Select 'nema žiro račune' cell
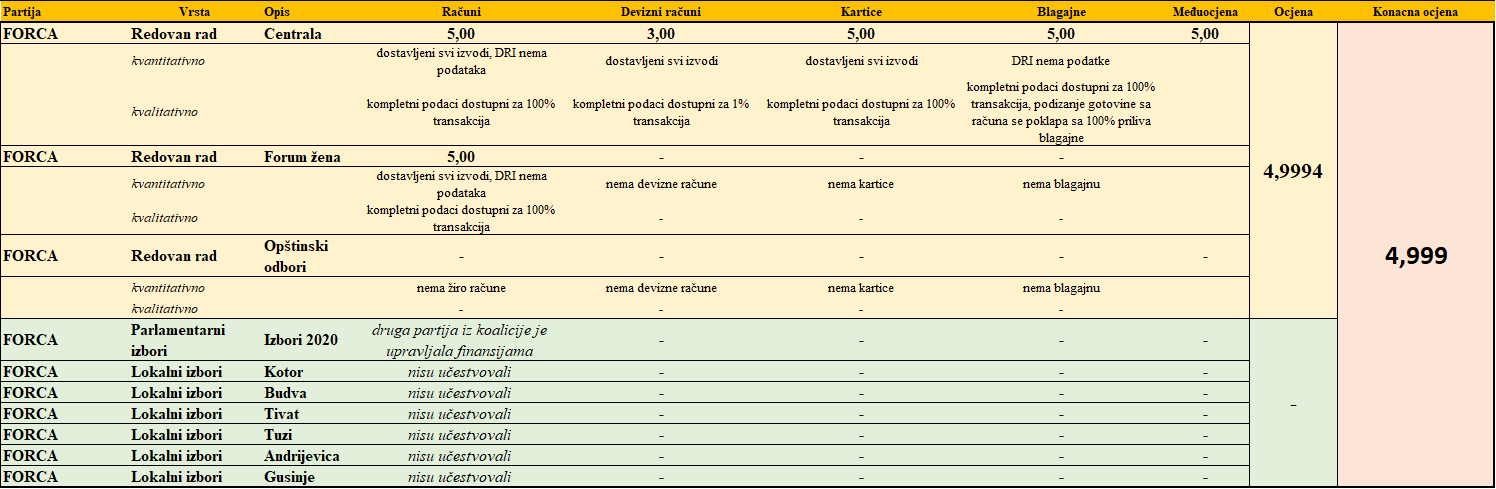Viewport: 1496px width, 489px height. coord(461,288)
